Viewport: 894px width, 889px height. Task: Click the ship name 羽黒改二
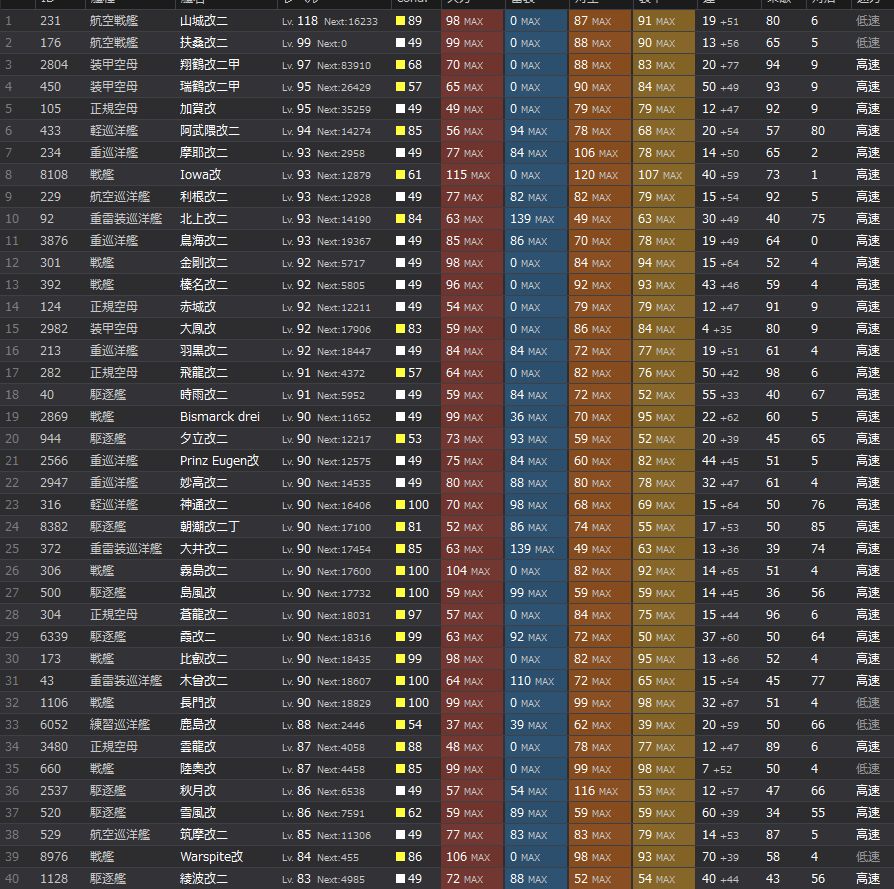pos(204,351)
